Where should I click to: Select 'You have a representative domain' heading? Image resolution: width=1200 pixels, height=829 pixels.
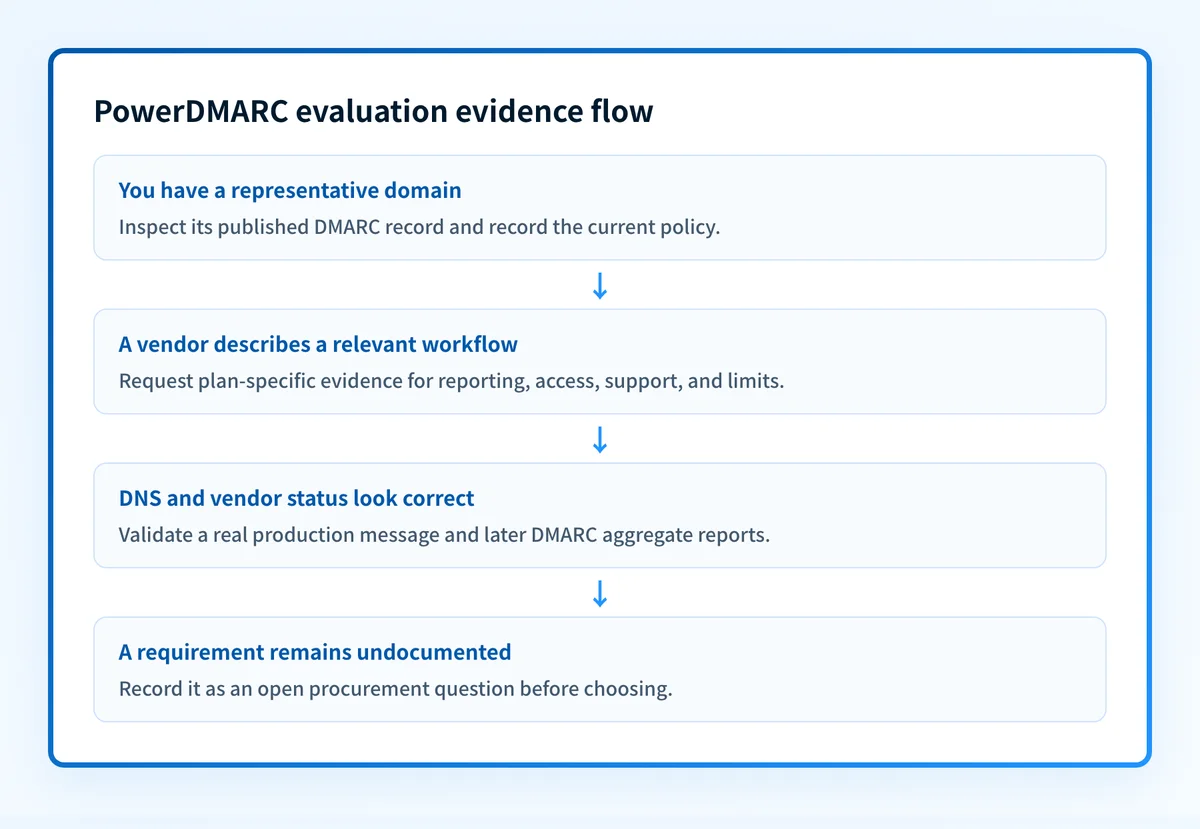pyautogui.click(x=290, y=190)
